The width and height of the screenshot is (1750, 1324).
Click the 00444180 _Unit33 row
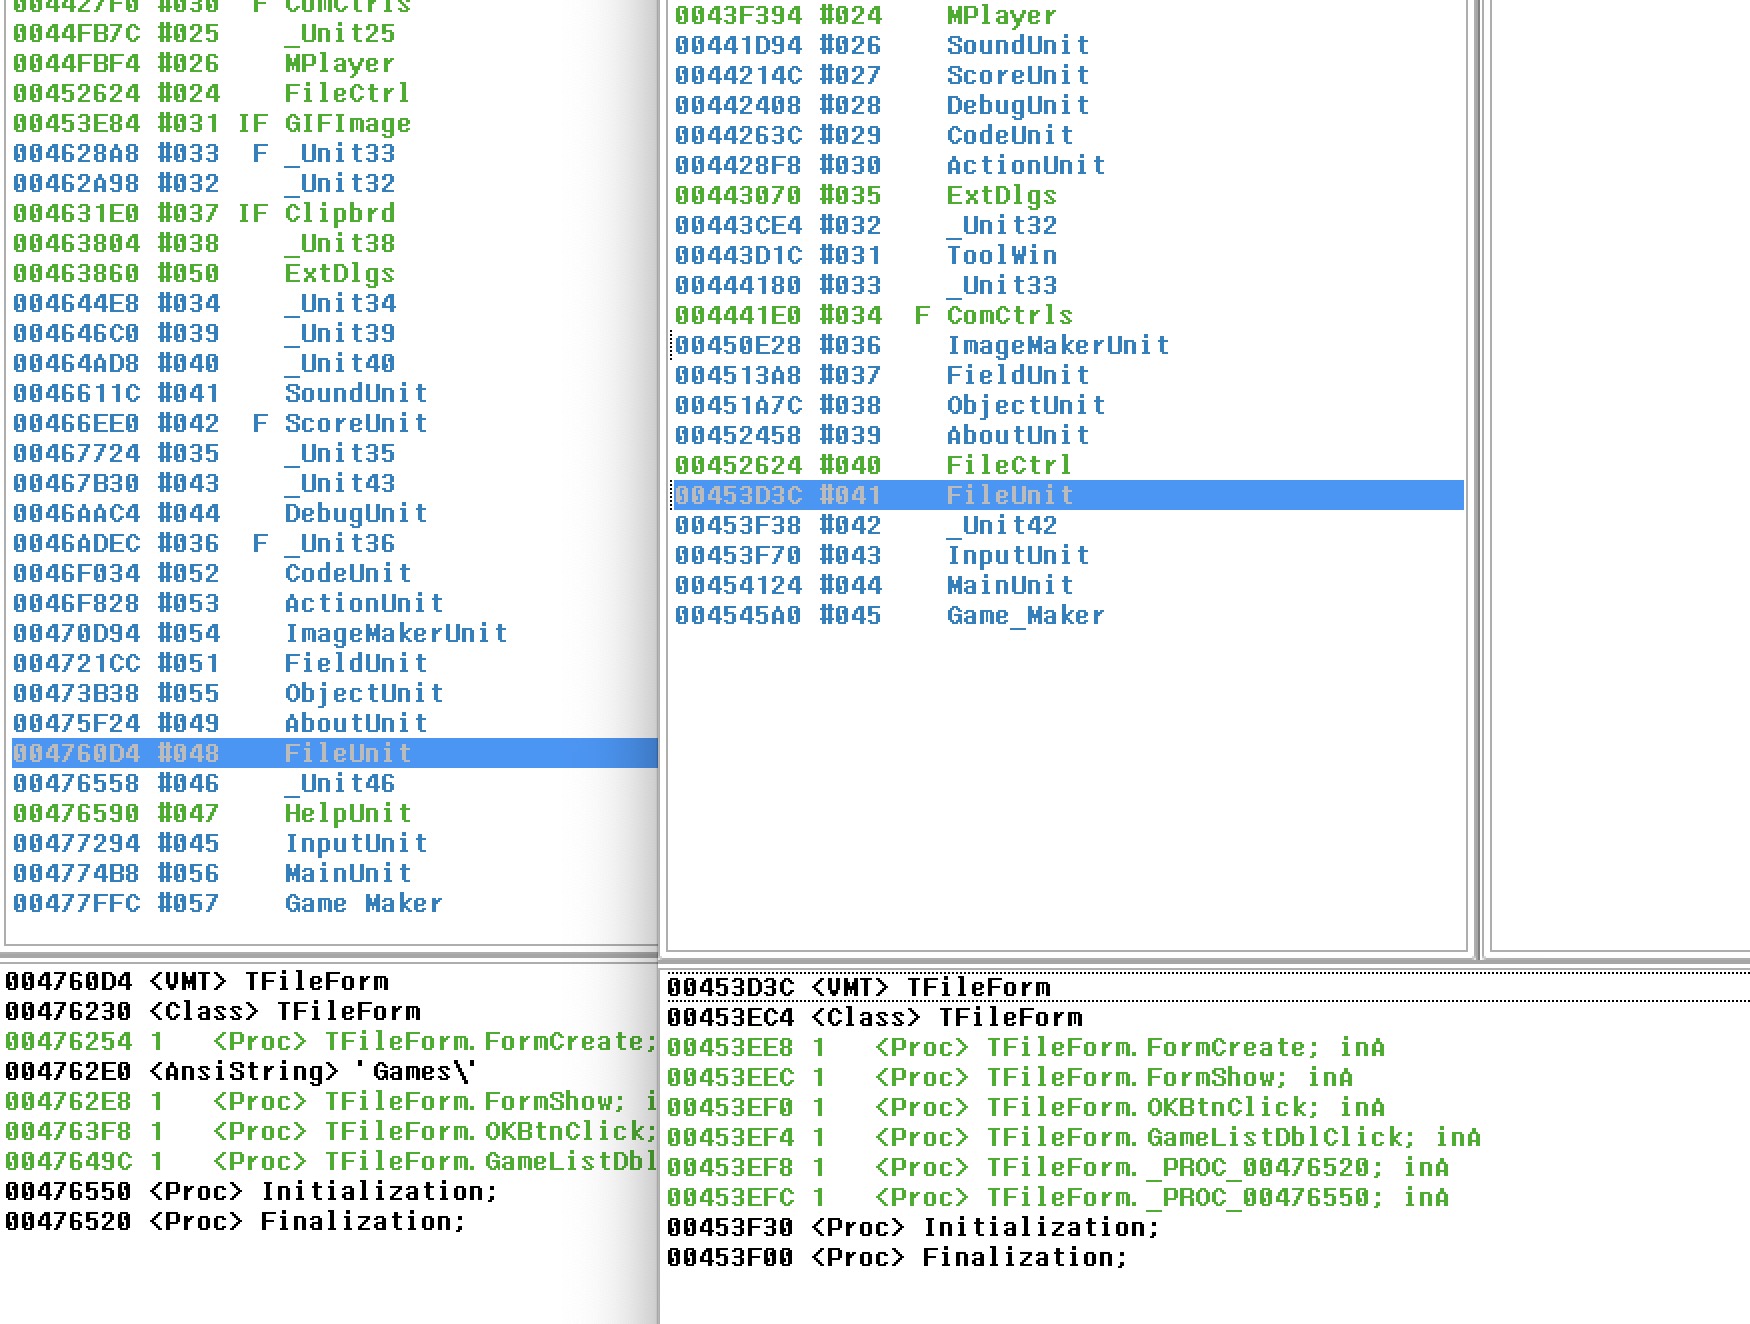click(x=1068, y=285)
